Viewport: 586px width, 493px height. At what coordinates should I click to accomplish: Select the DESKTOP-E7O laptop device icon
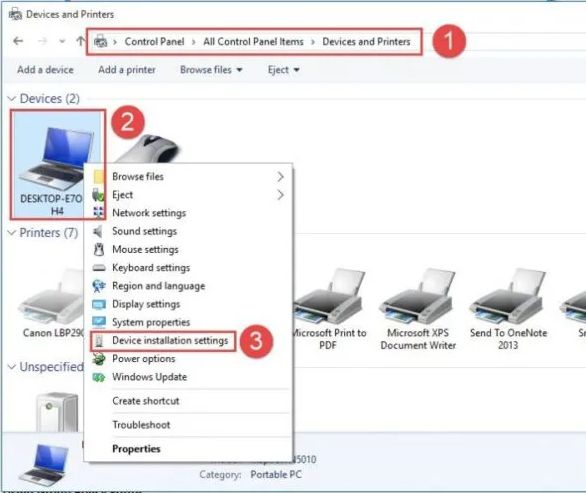point(56,164)
